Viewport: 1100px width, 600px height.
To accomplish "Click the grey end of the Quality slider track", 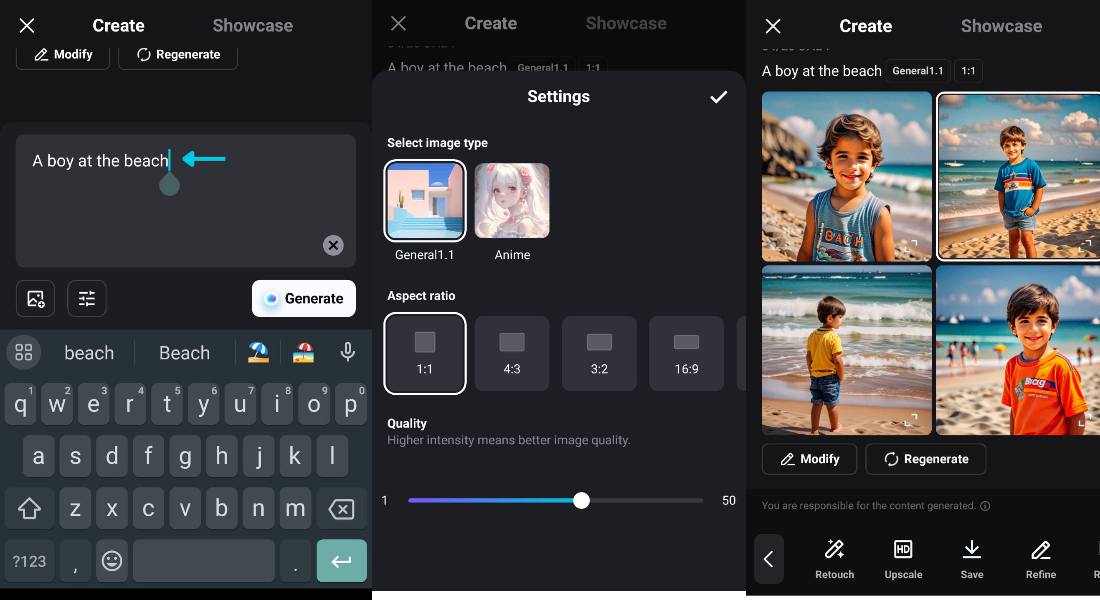I will [x=645, y=500].
